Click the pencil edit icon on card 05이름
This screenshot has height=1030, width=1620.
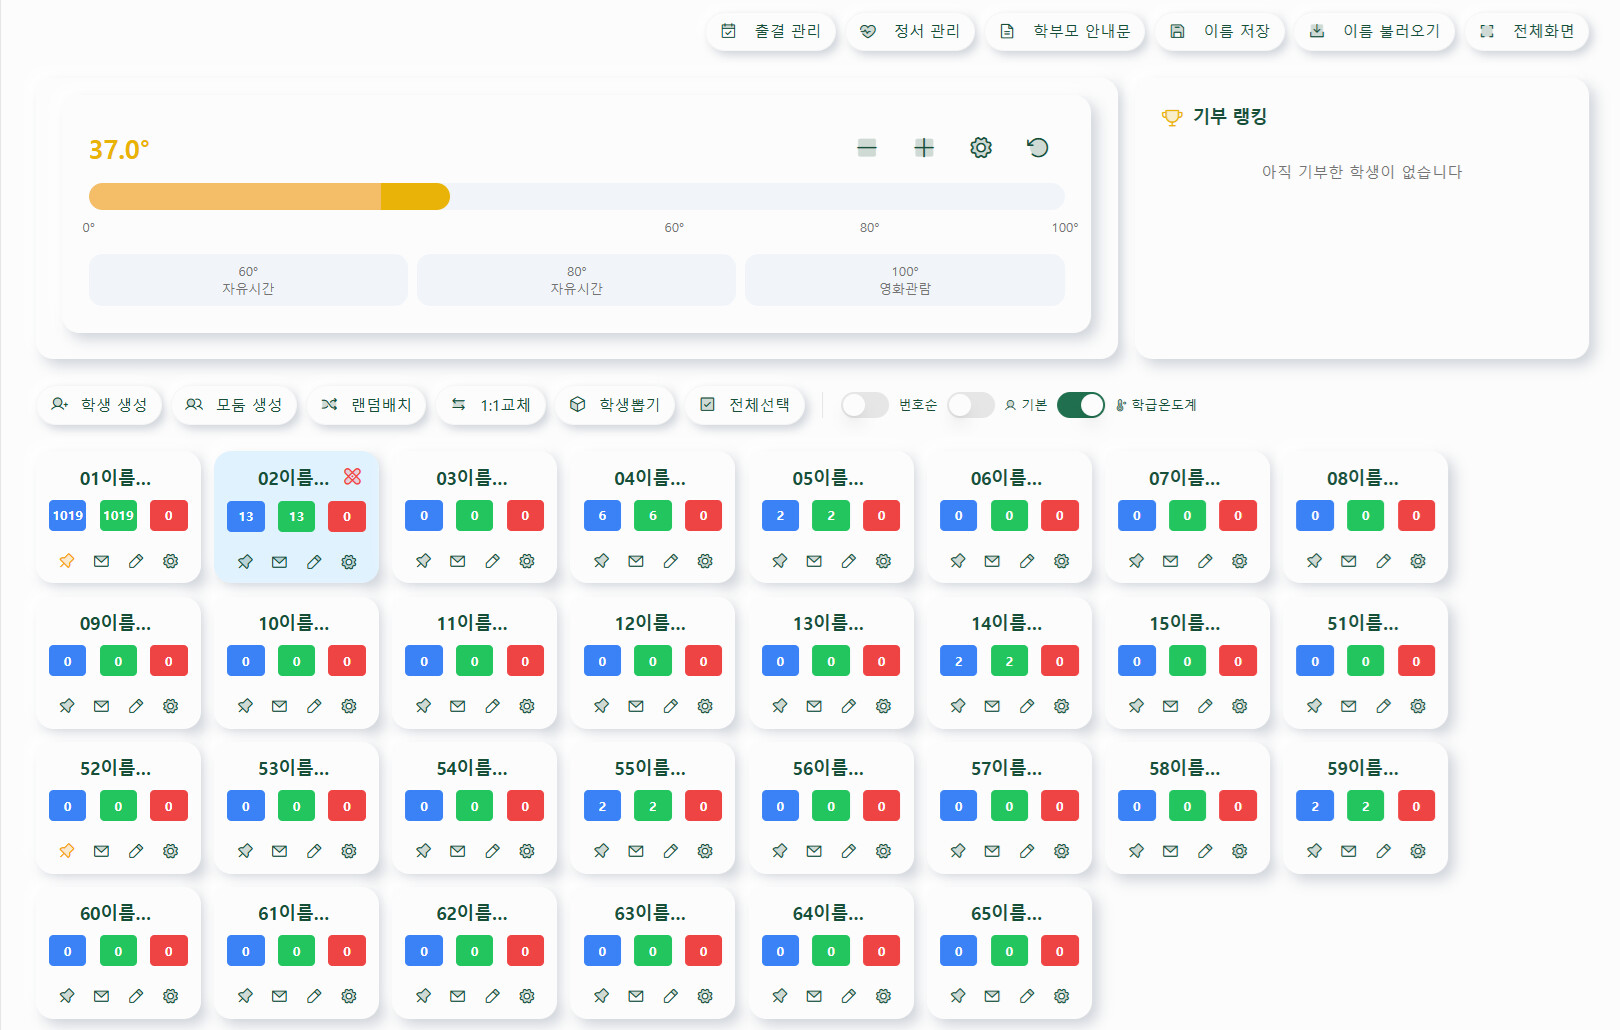point(849,561)
